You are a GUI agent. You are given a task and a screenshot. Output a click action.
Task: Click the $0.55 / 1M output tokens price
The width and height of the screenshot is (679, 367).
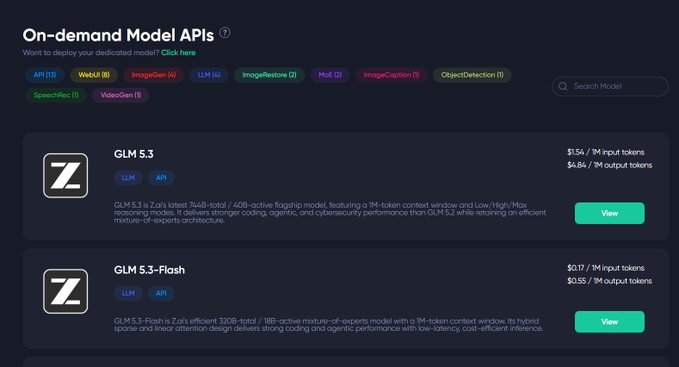tap(609, 281)
